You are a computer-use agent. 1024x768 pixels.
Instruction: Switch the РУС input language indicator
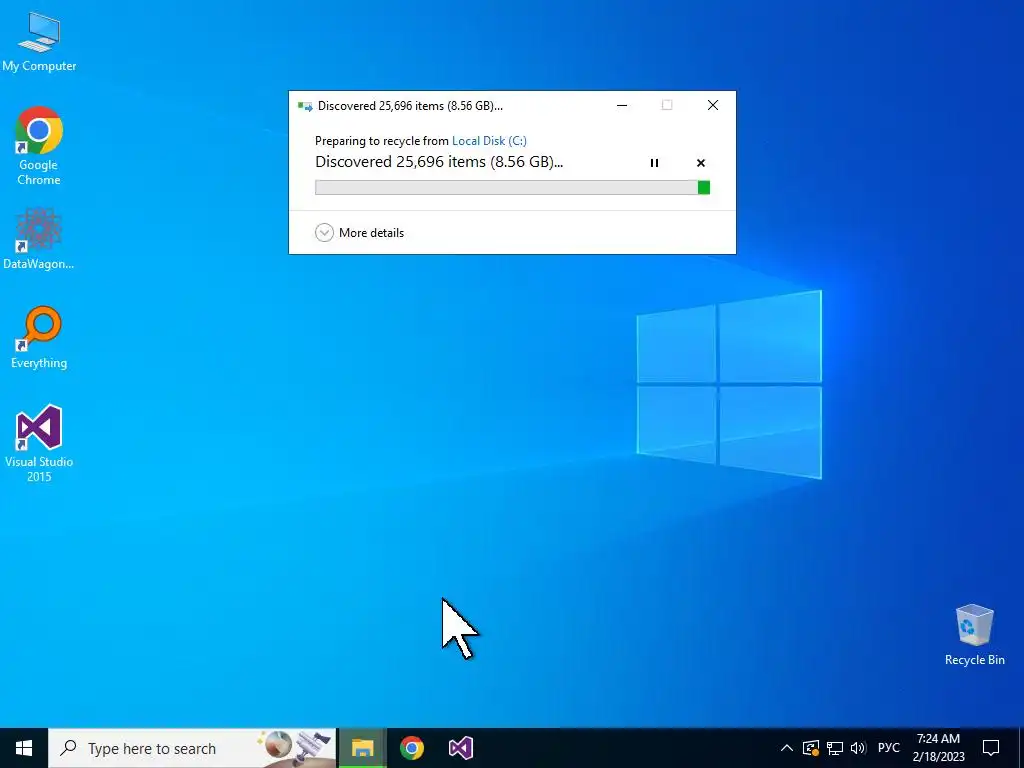pos(889,748)
